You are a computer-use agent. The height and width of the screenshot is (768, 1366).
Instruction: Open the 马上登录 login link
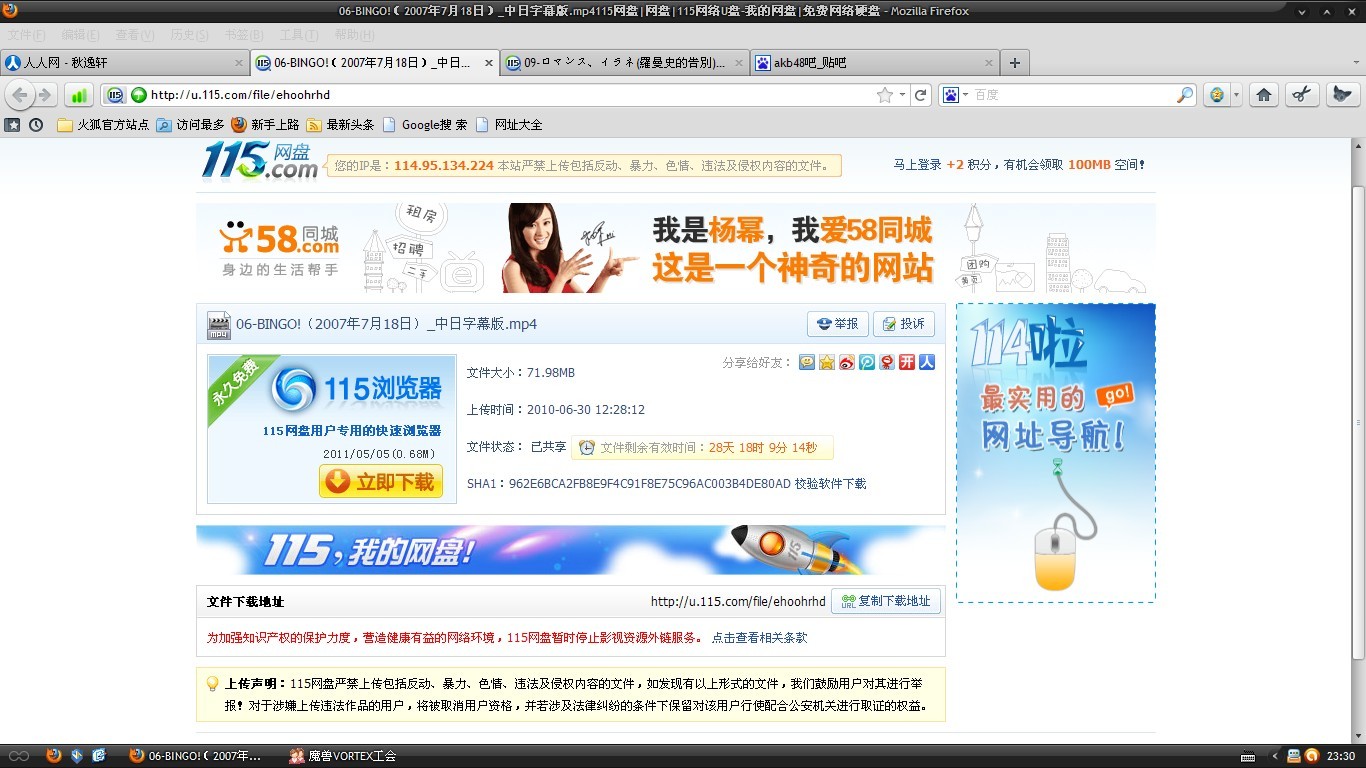coord(917,165)
